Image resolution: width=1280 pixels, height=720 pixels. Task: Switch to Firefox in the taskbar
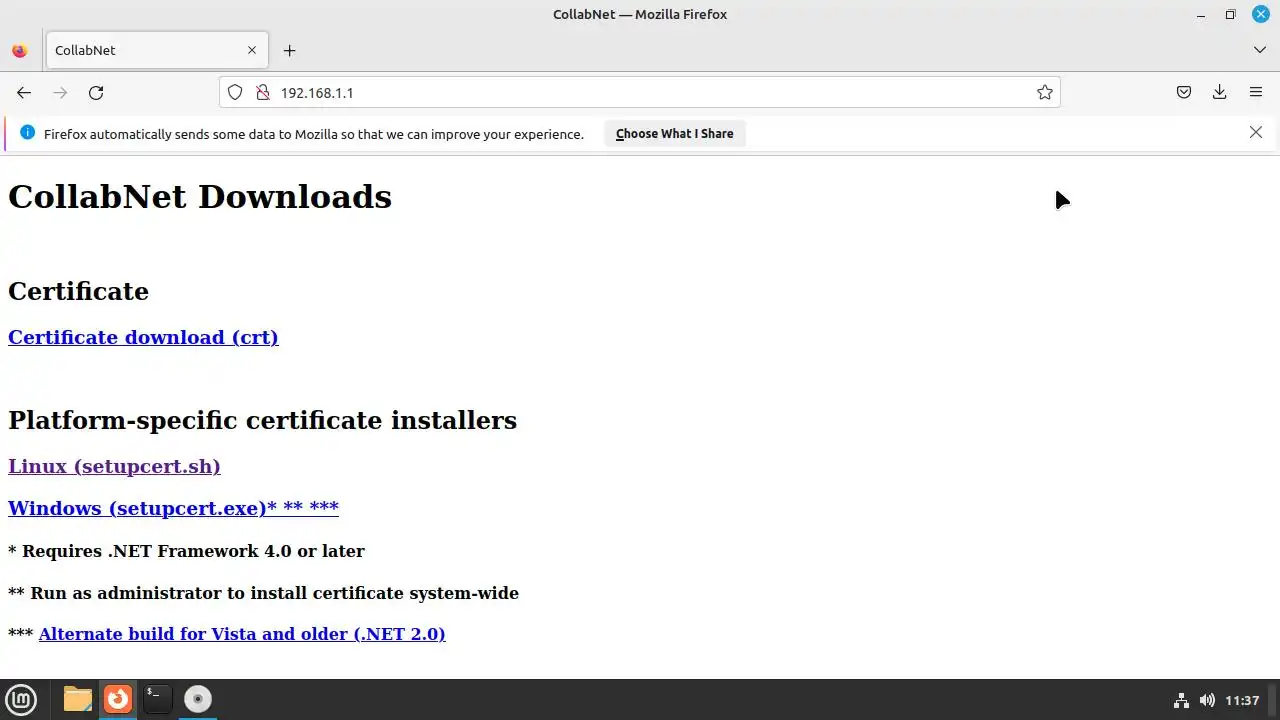click(x=118, y=699)
